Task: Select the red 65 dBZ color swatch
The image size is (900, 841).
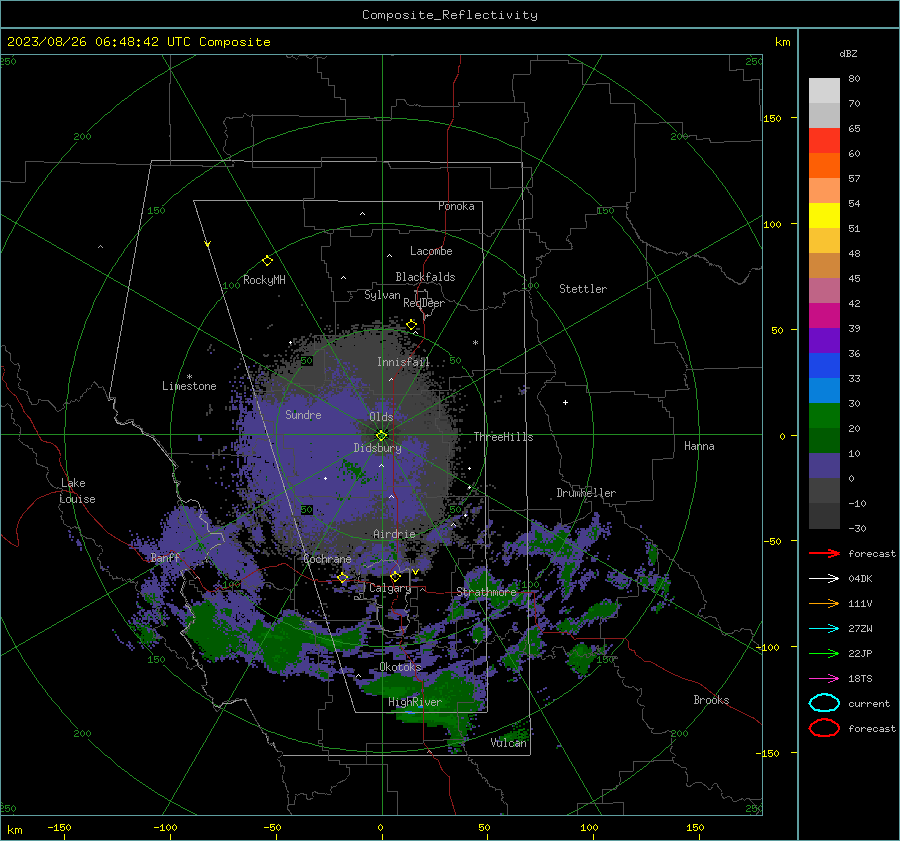Action: (x=824, y=140)
